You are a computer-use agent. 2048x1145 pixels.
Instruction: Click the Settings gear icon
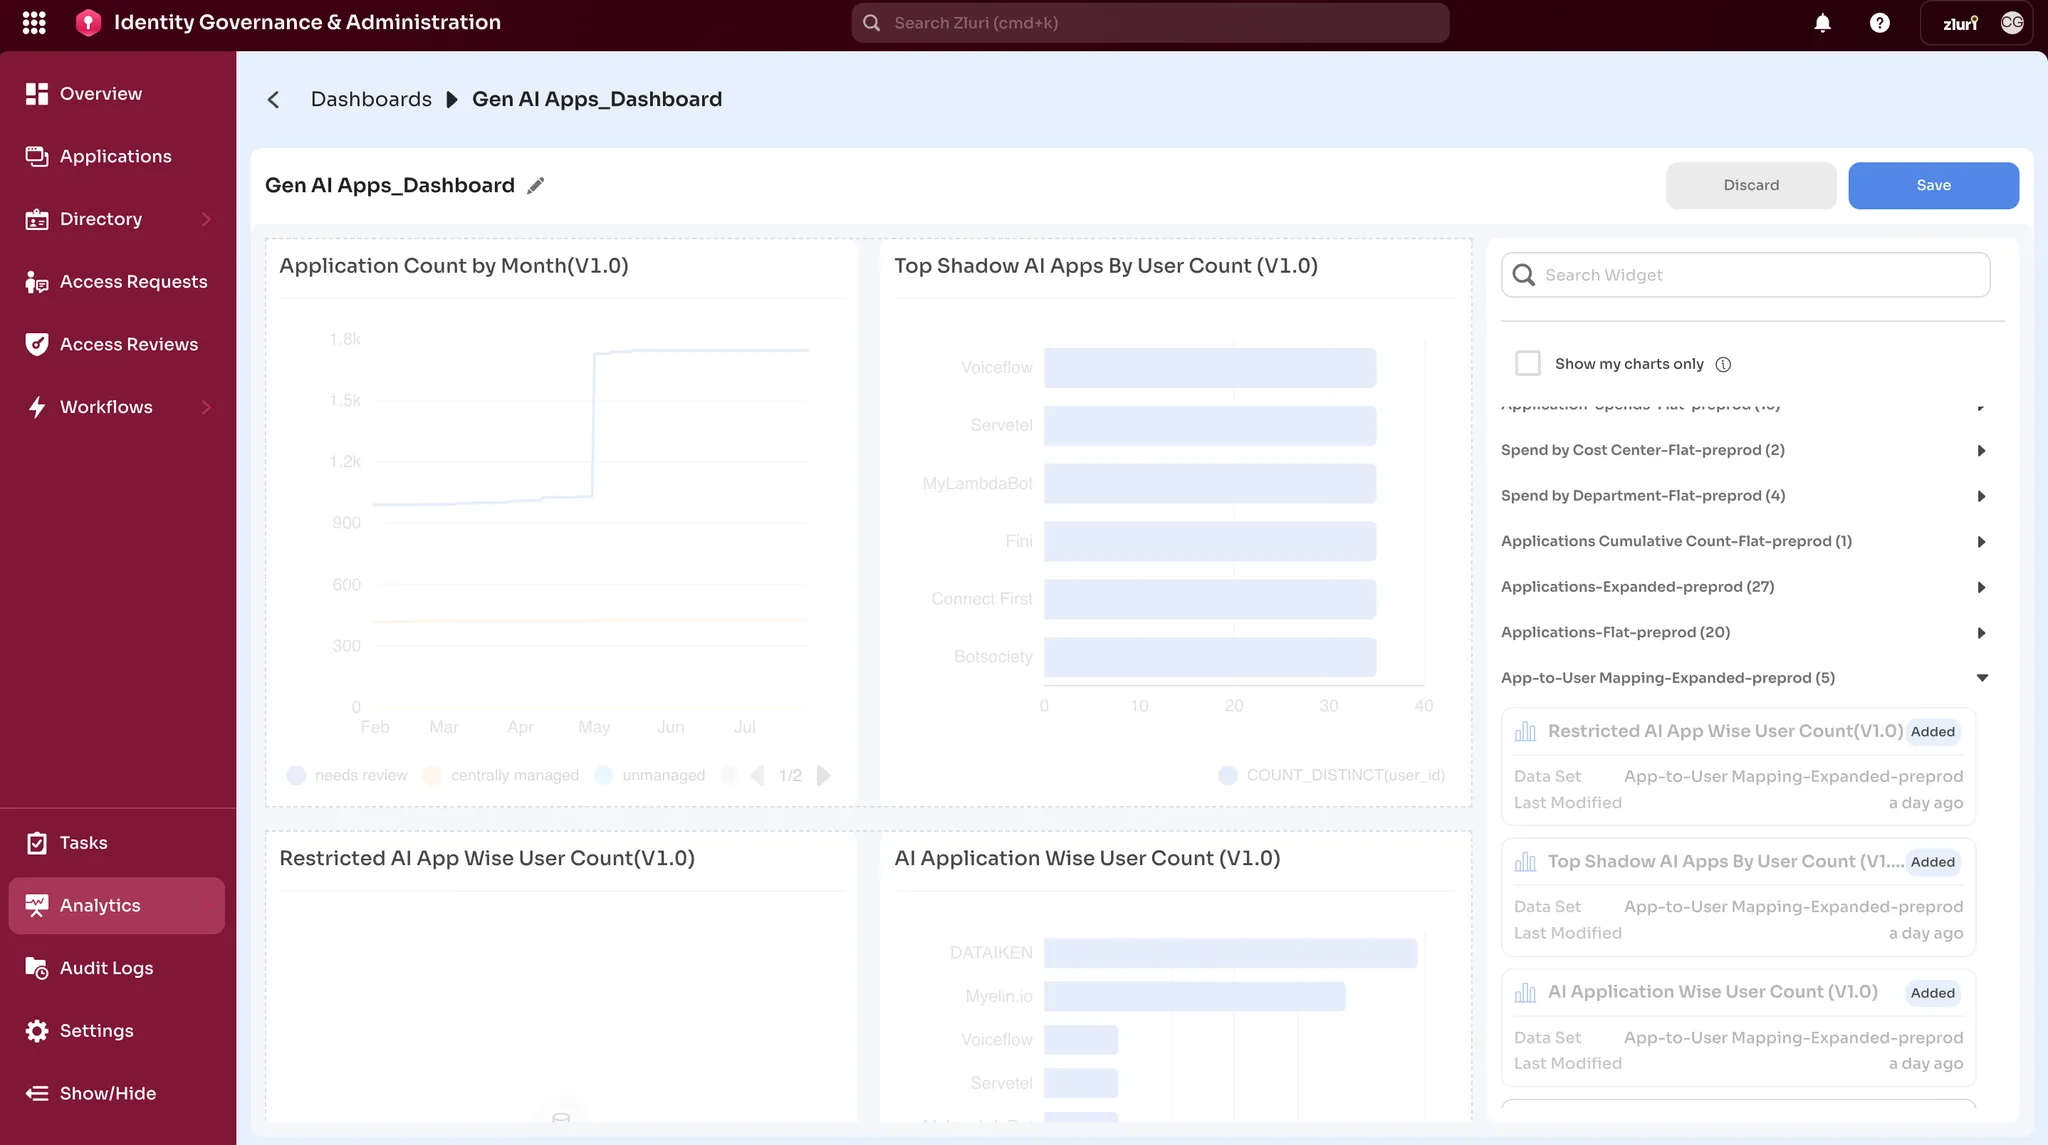point(37,1031)
